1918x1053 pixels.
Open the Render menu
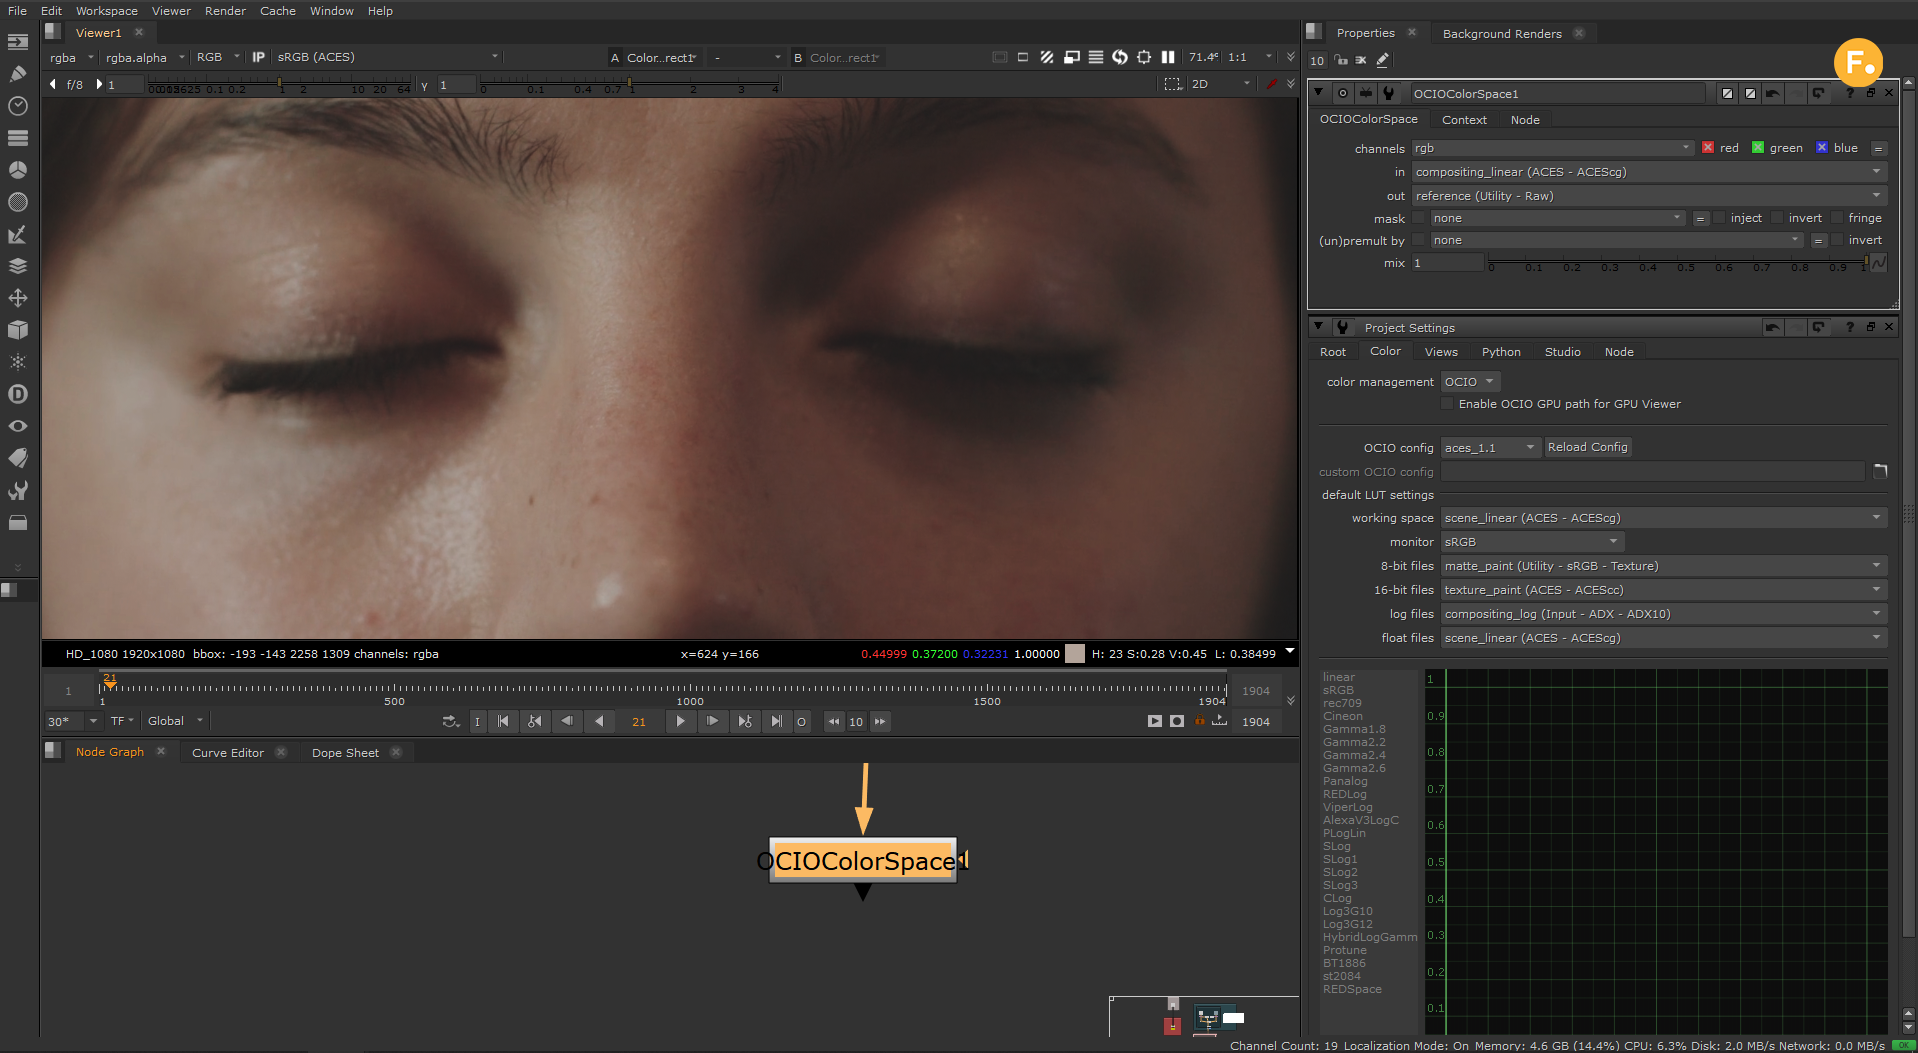225,11
